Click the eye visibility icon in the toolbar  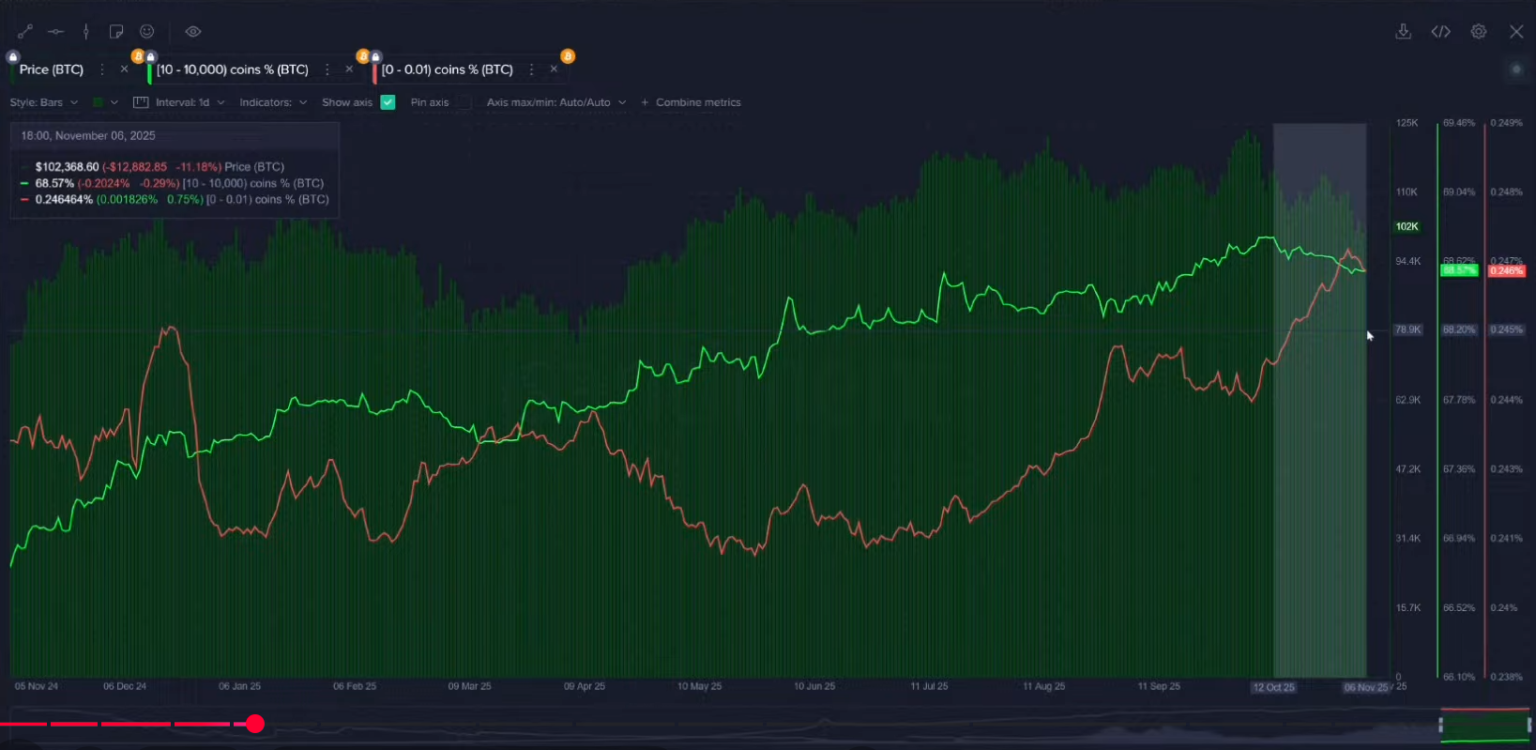(x=192, y=31)
